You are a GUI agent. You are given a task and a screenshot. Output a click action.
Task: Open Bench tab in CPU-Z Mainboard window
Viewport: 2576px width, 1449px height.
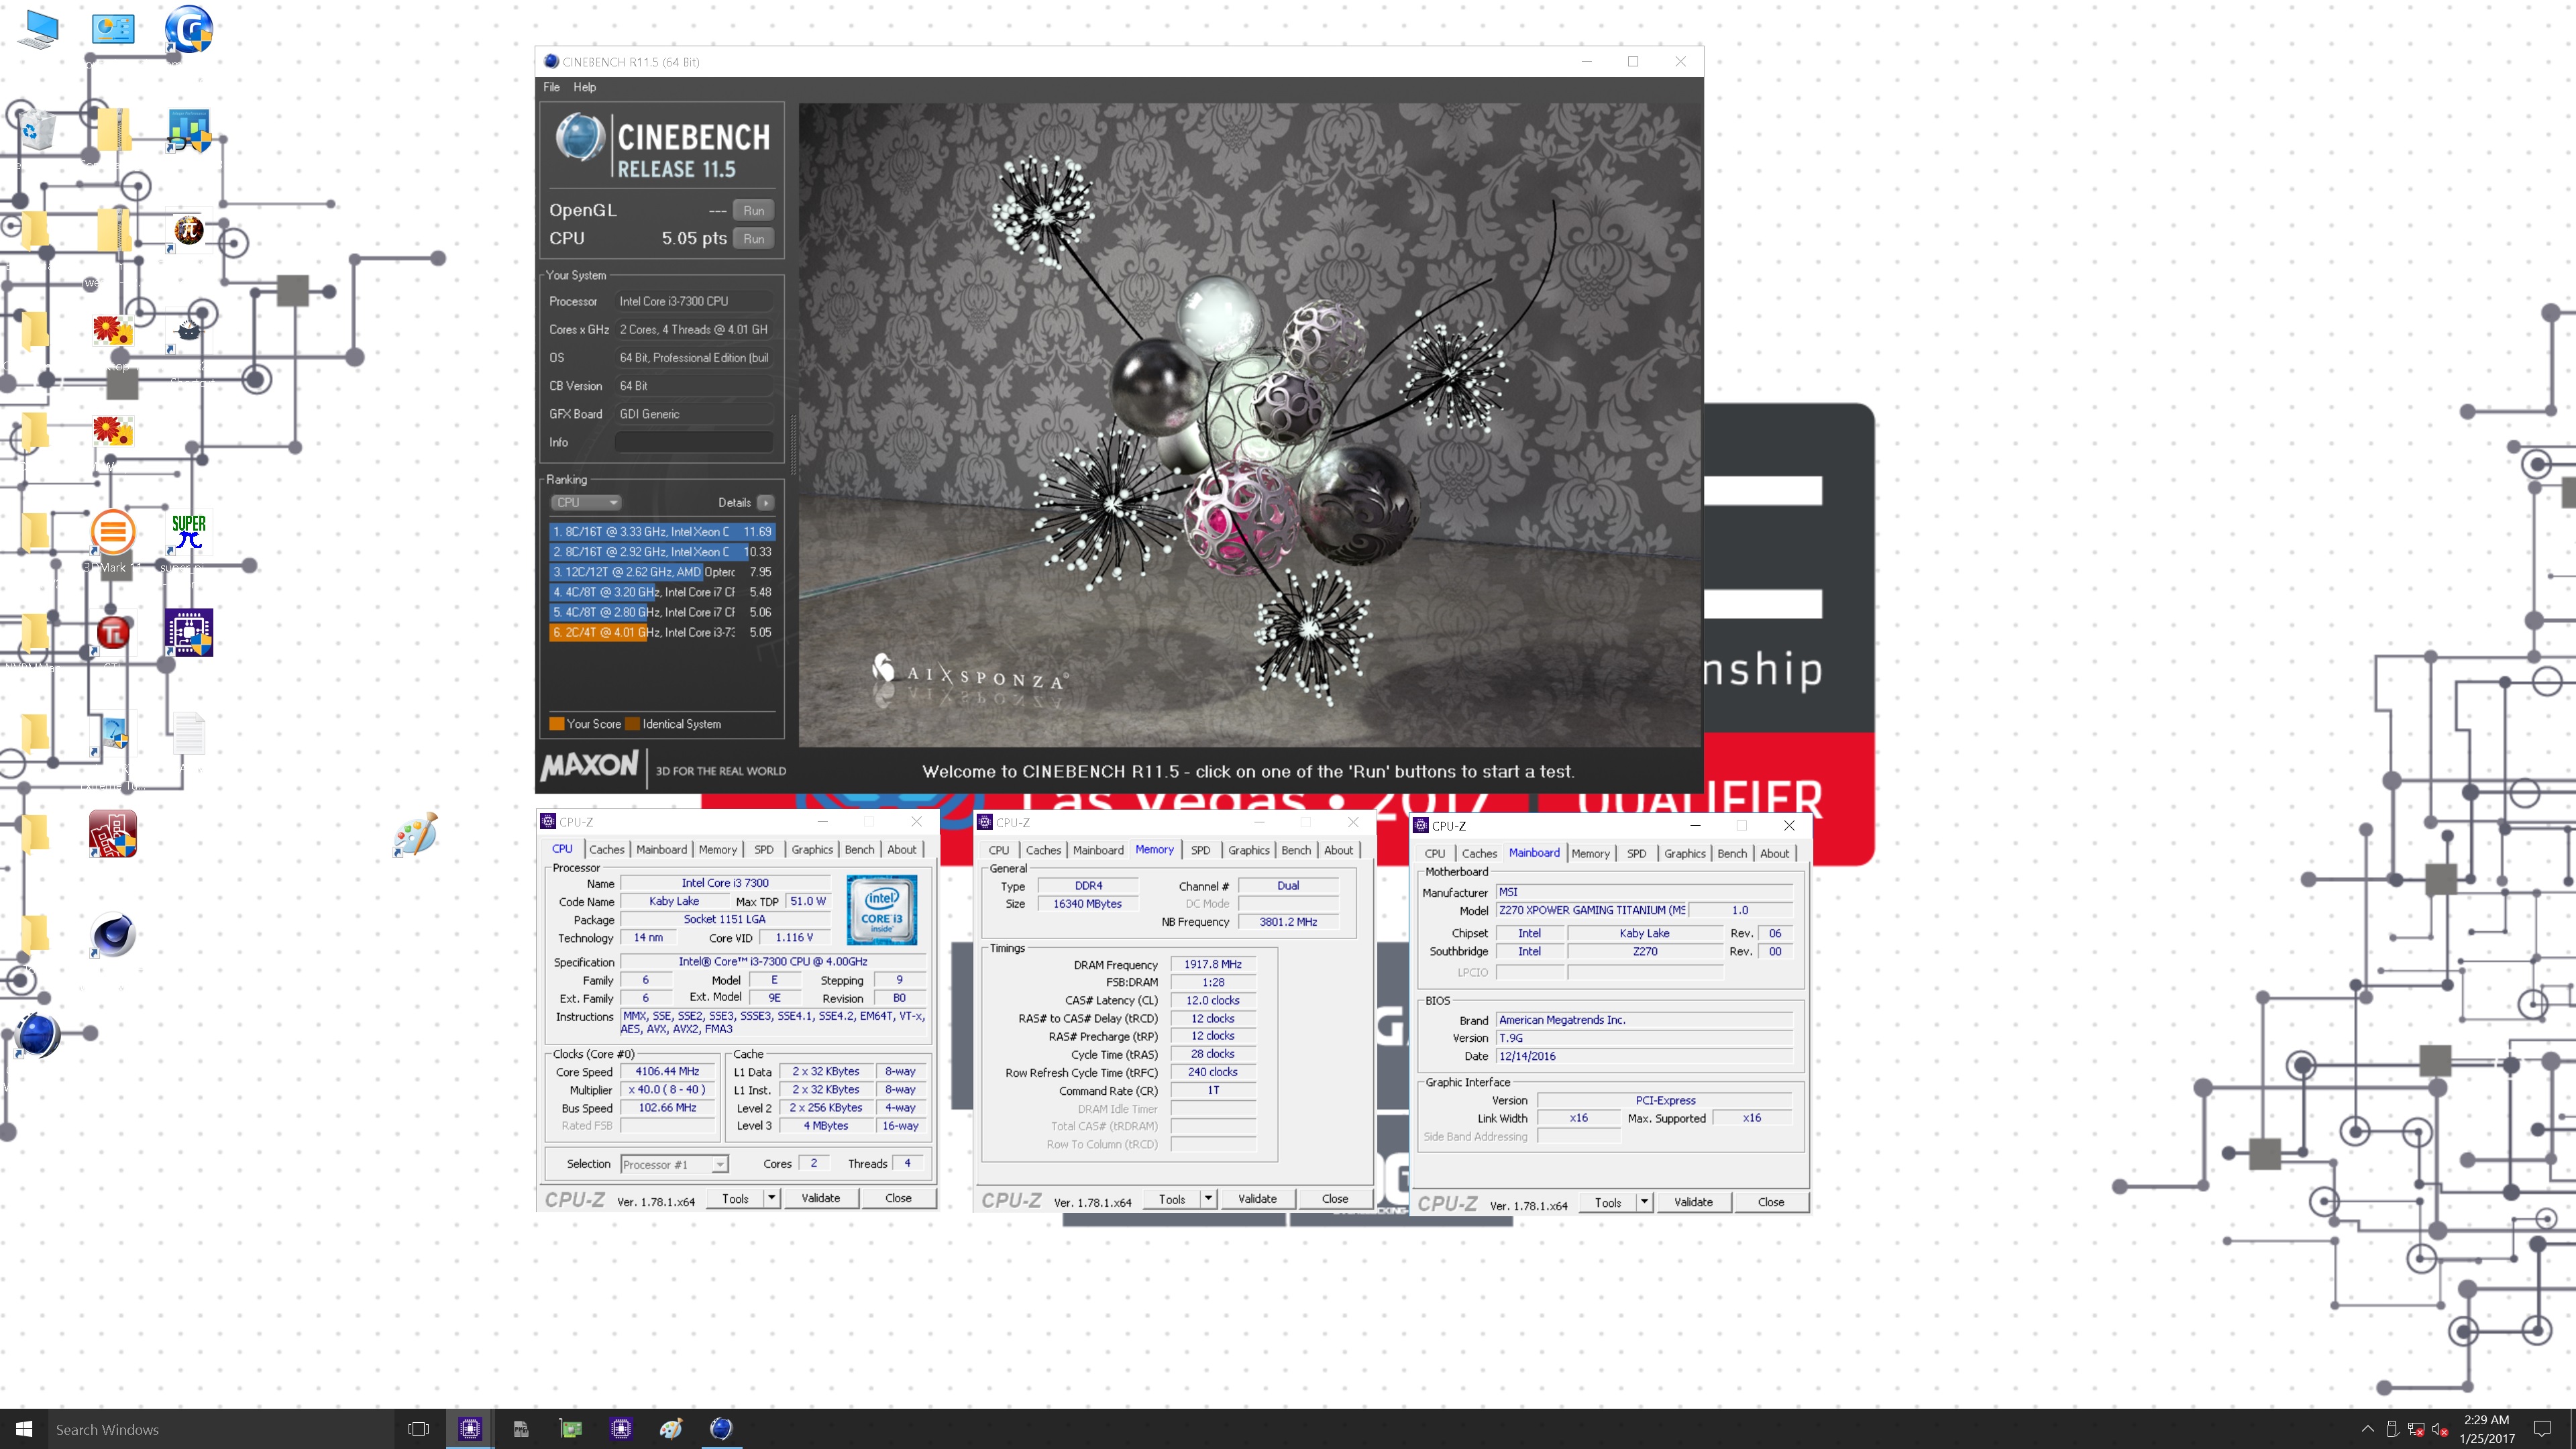1731,853
